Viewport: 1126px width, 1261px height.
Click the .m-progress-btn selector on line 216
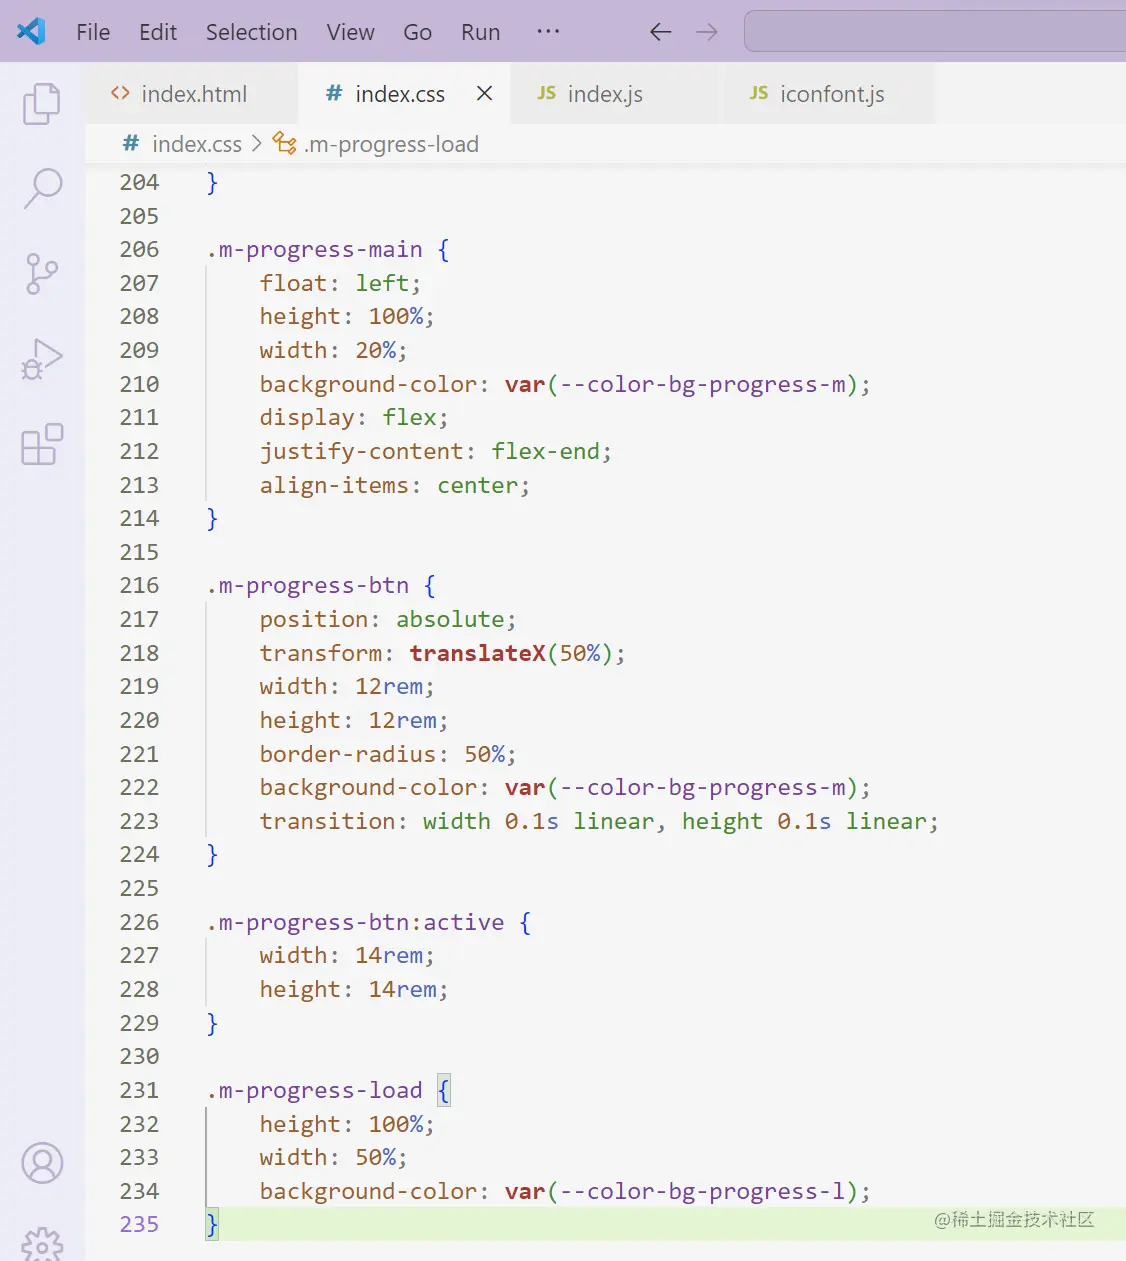(x=308, y=585)
